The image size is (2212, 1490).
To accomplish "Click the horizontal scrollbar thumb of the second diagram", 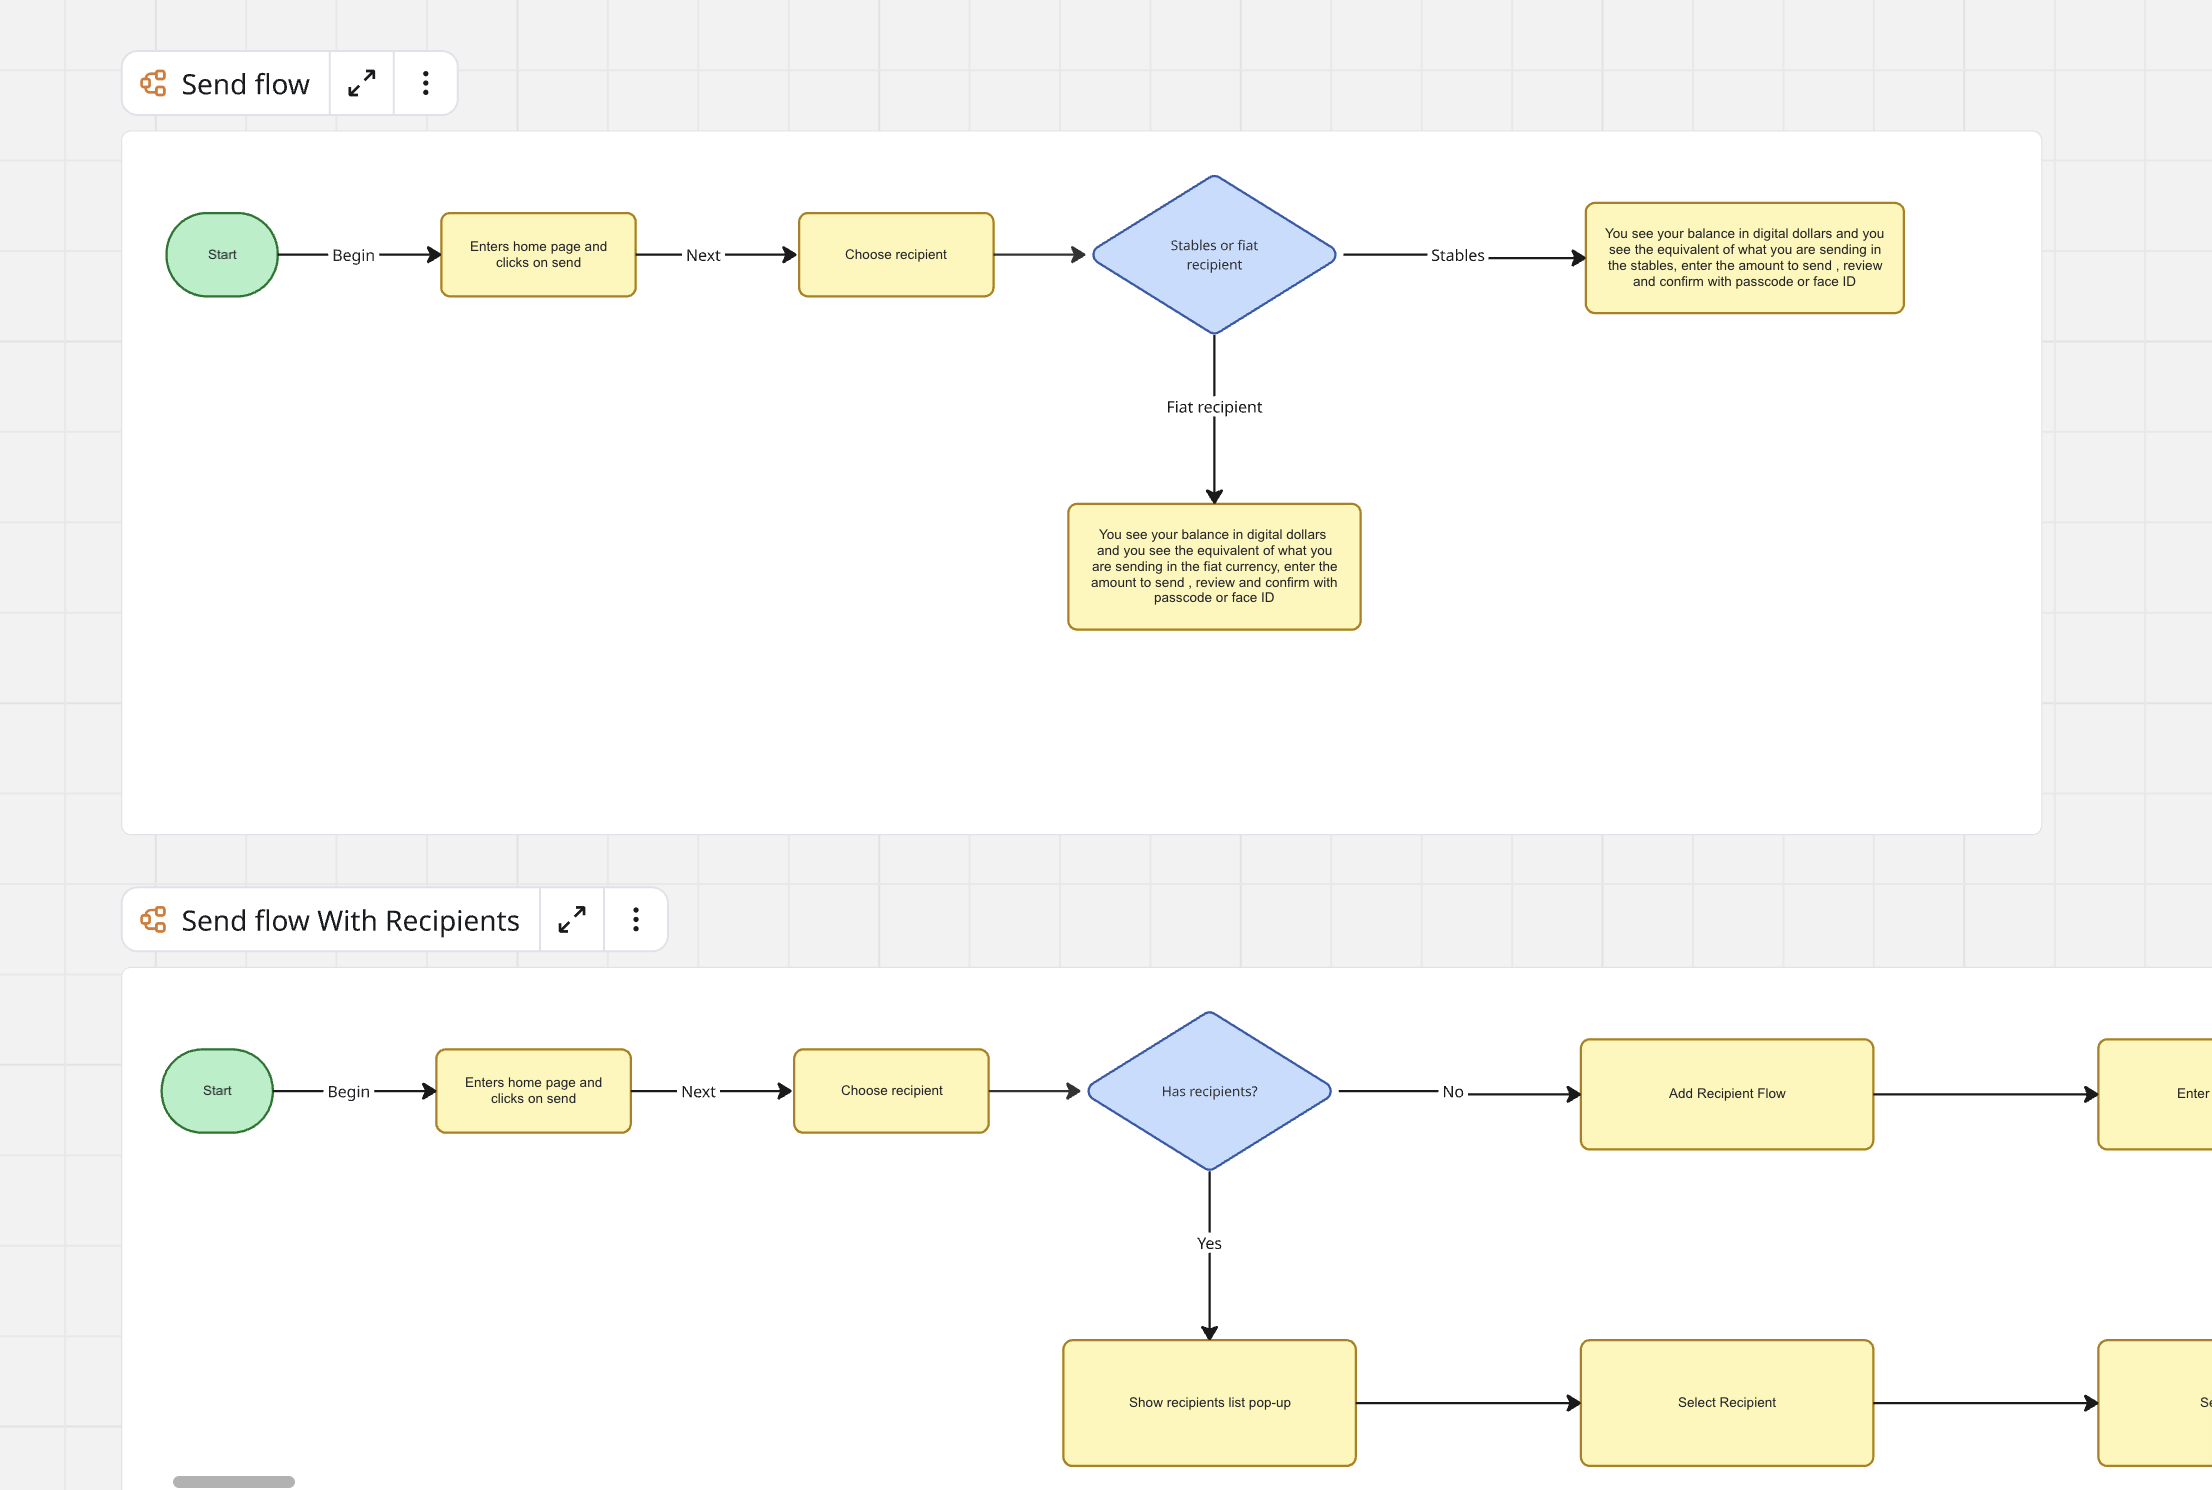I will click(x=234, y=1481).
